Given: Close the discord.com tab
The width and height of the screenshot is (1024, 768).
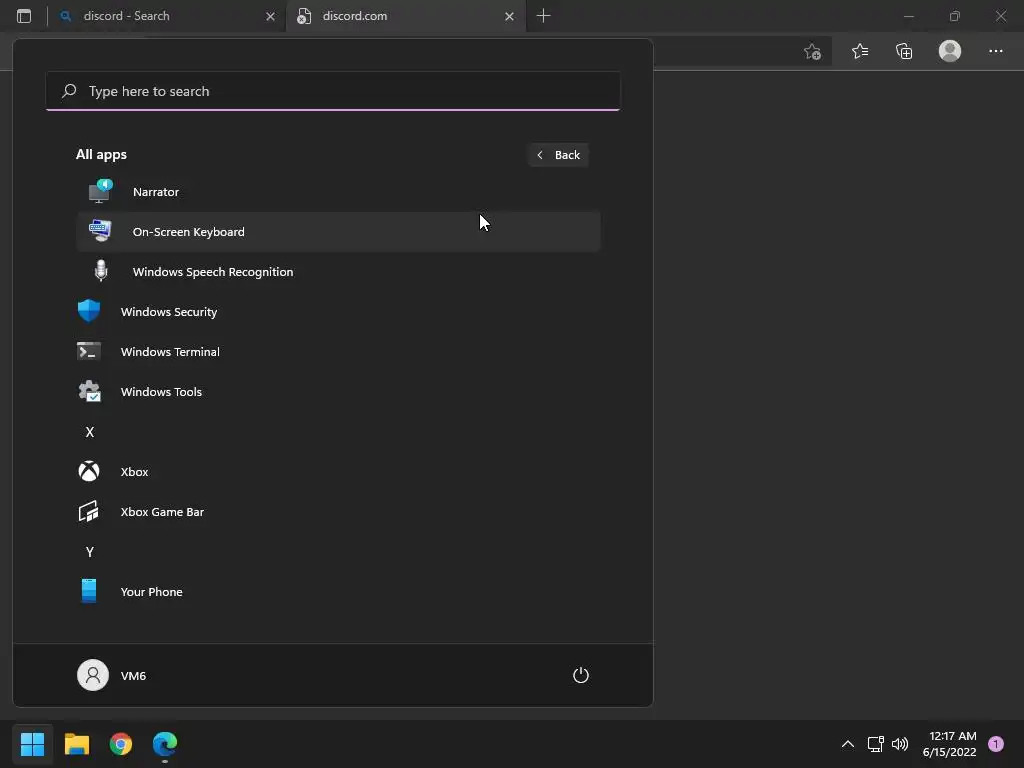Looking at the screenshot, I should (x=509, y=16).
